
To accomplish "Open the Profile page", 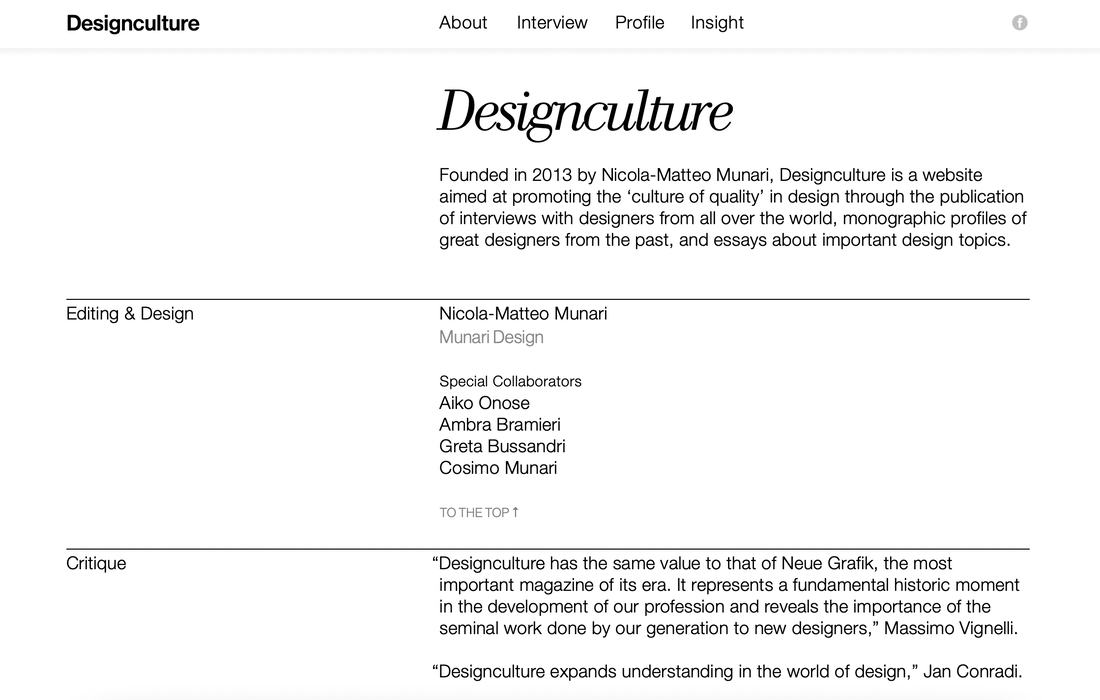I will click(x=640, y=22).
